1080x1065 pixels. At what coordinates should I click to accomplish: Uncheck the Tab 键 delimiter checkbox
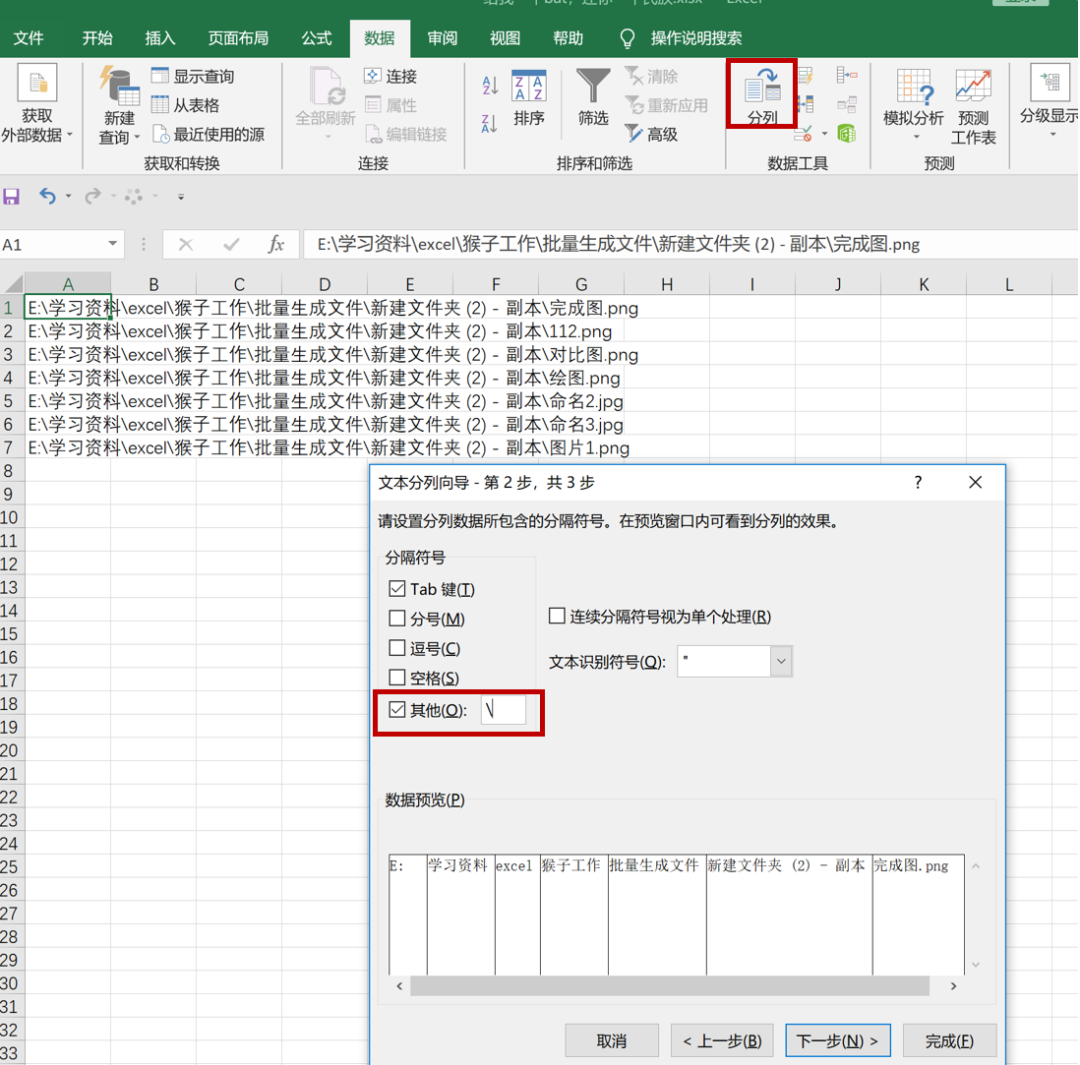[397, 589]
